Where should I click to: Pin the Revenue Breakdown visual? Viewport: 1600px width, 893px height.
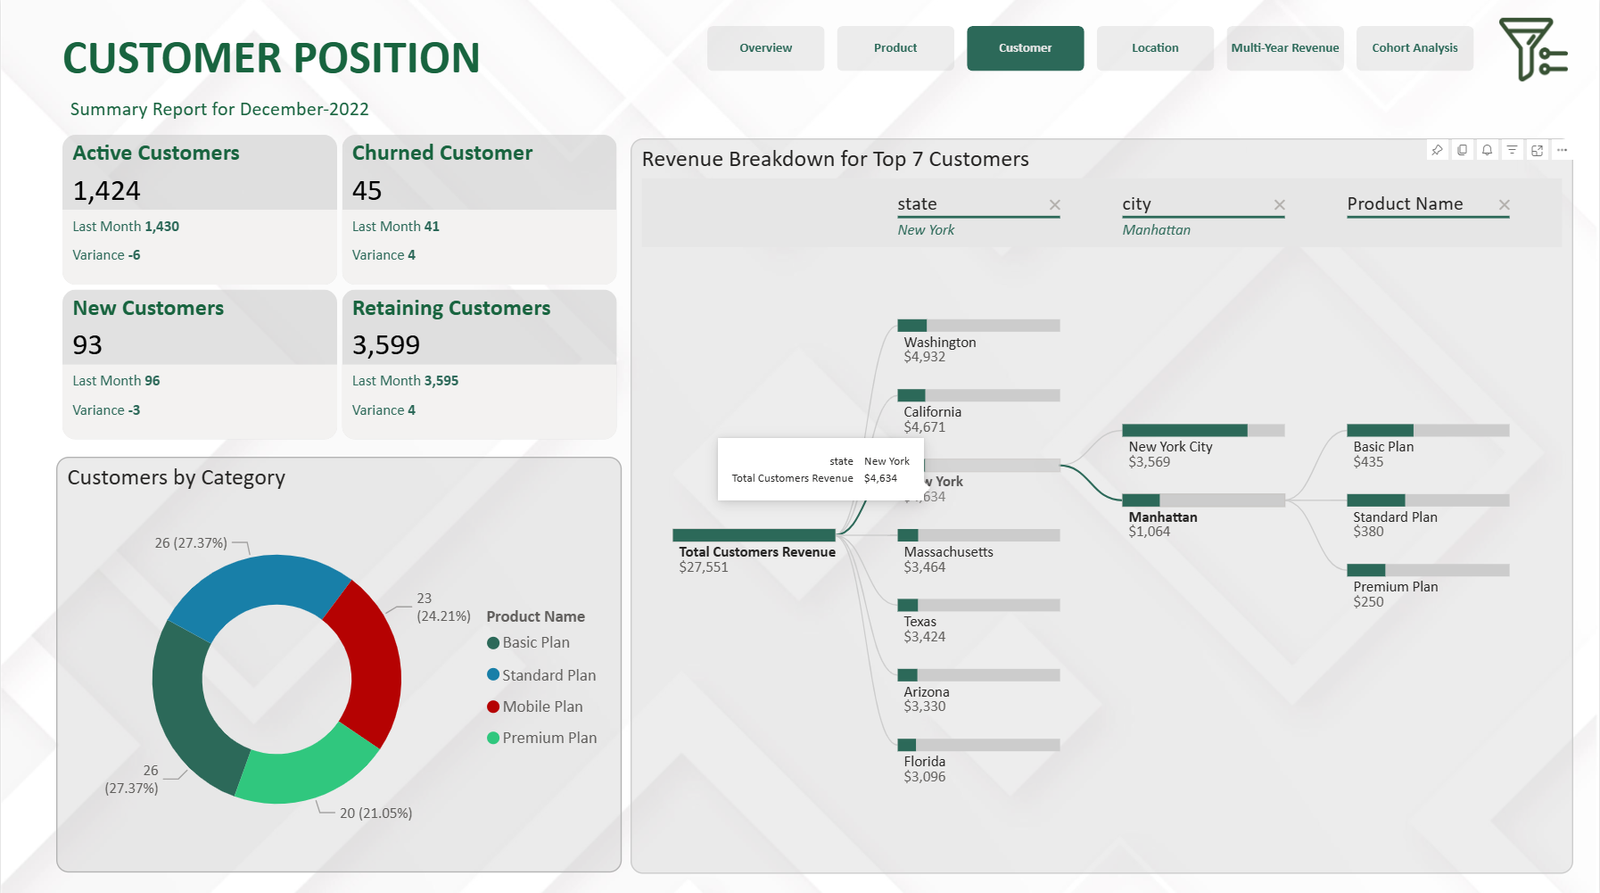point(1437,150)
